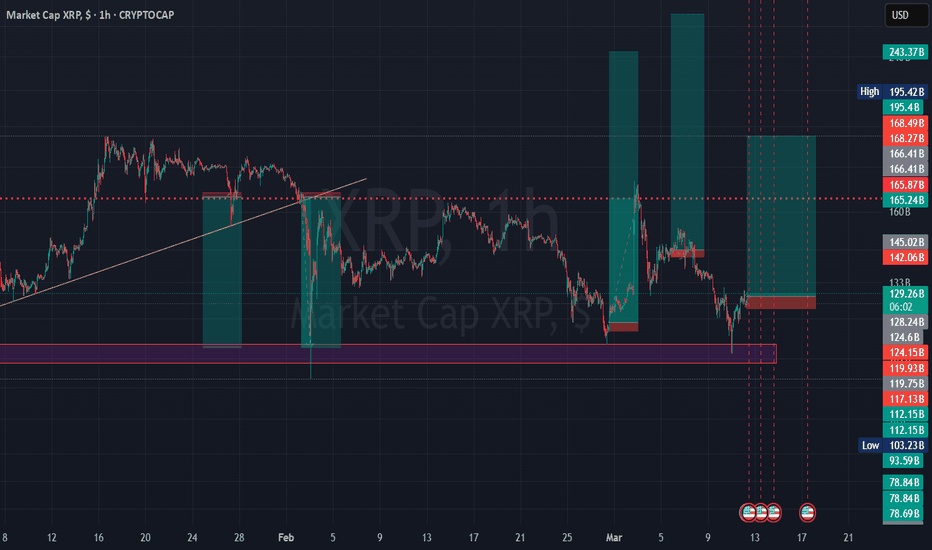Select the red stop-loss zone of the rightmost long position
This screenshot has width=932, height=550.
(x=781, y=303)
